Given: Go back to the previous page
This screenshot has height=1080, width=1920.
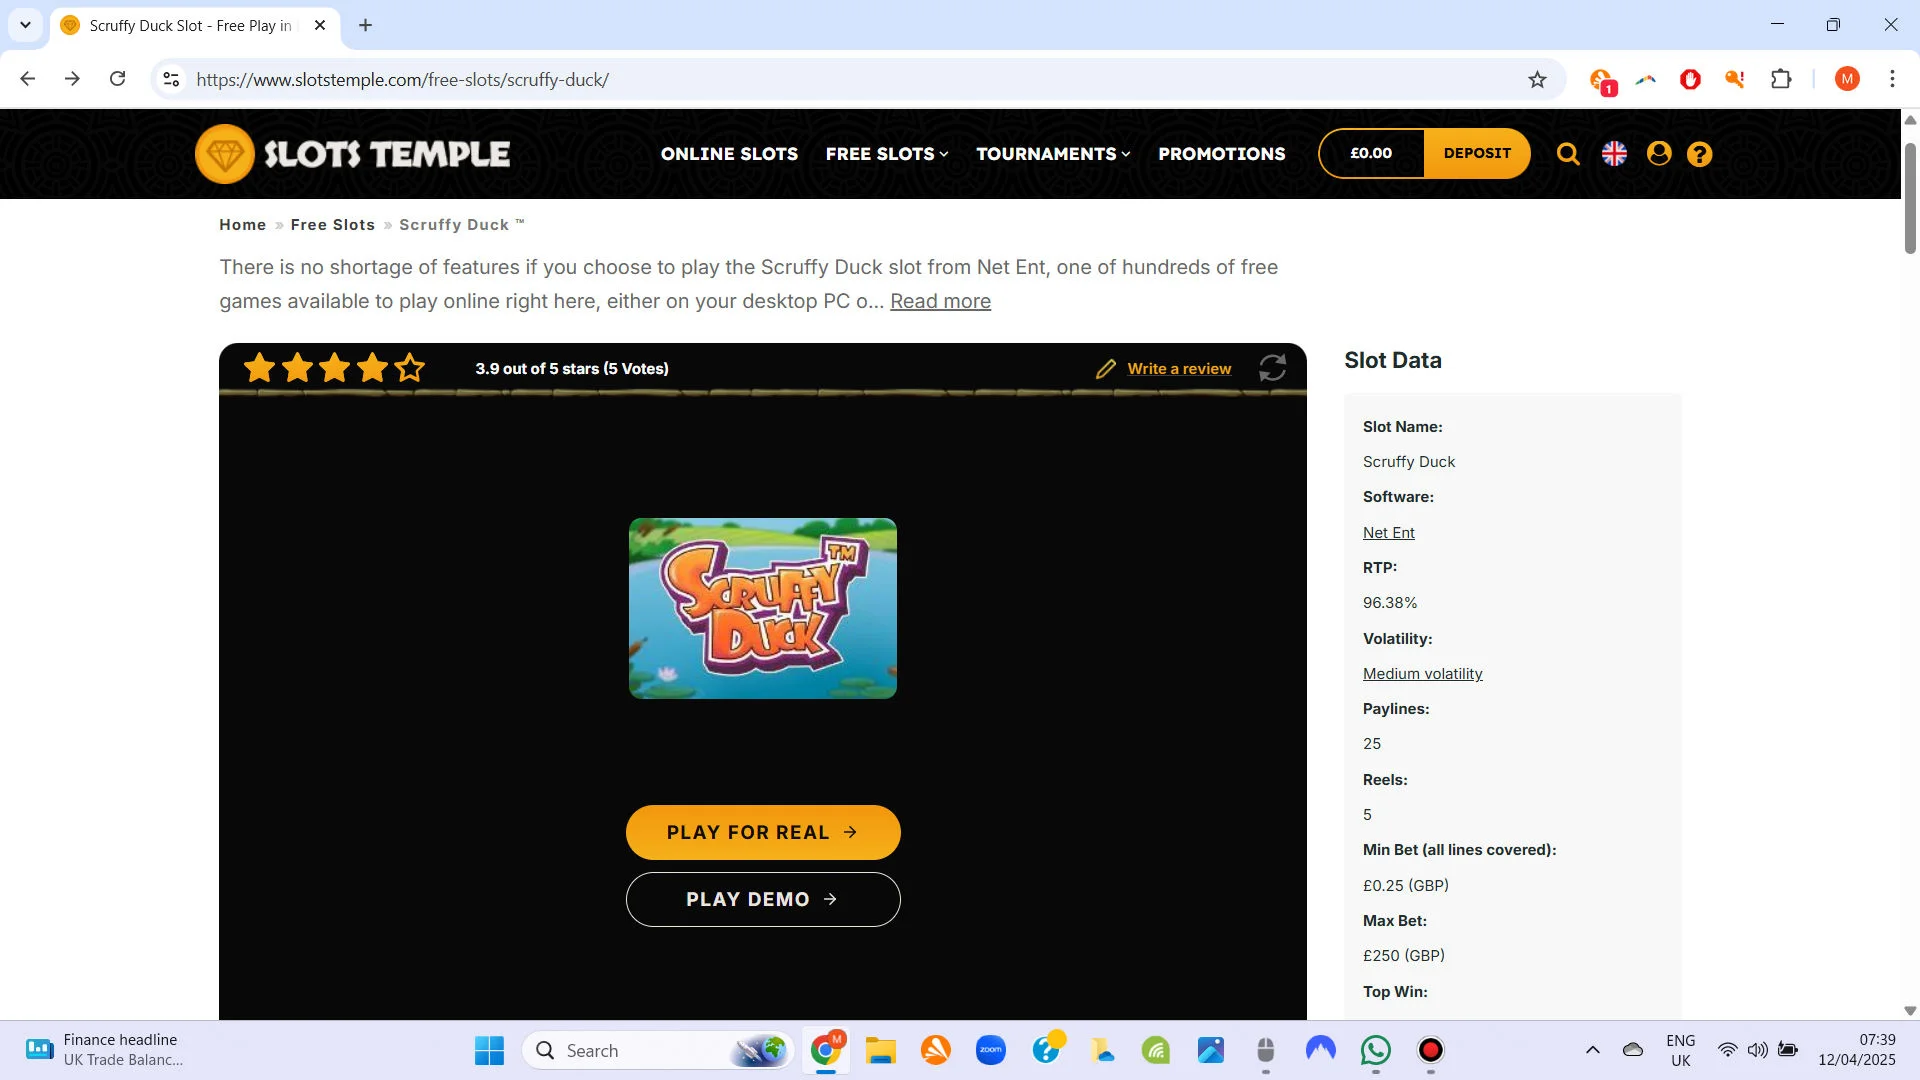Looking at the screenshot, I should 27,79.
